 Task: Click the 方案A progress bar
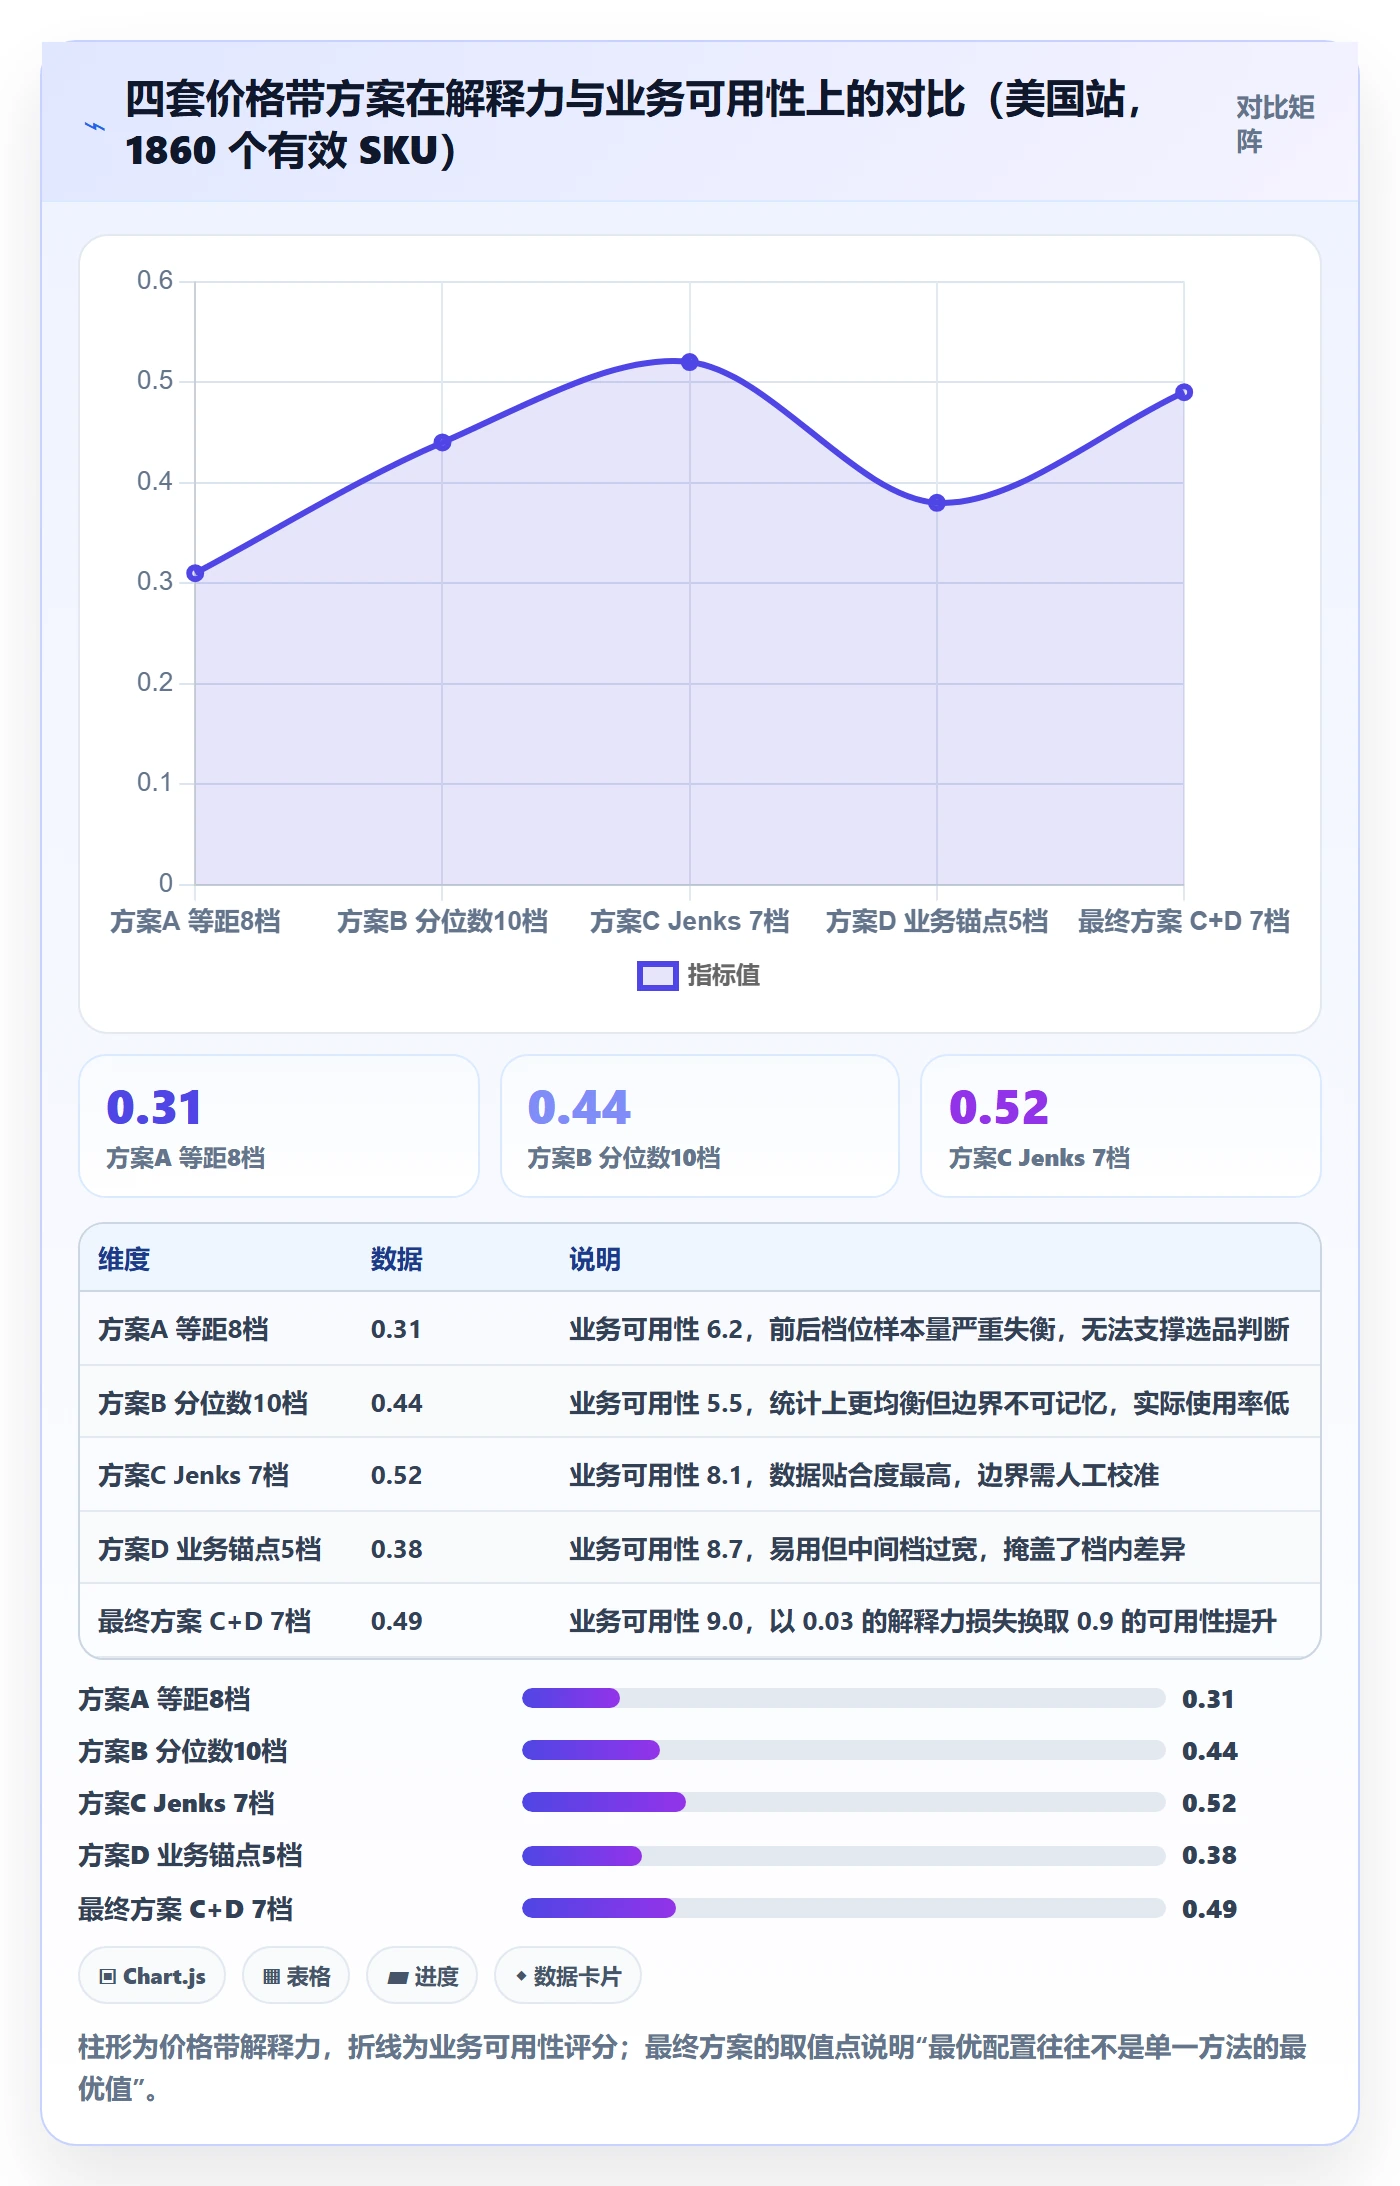844,1698
